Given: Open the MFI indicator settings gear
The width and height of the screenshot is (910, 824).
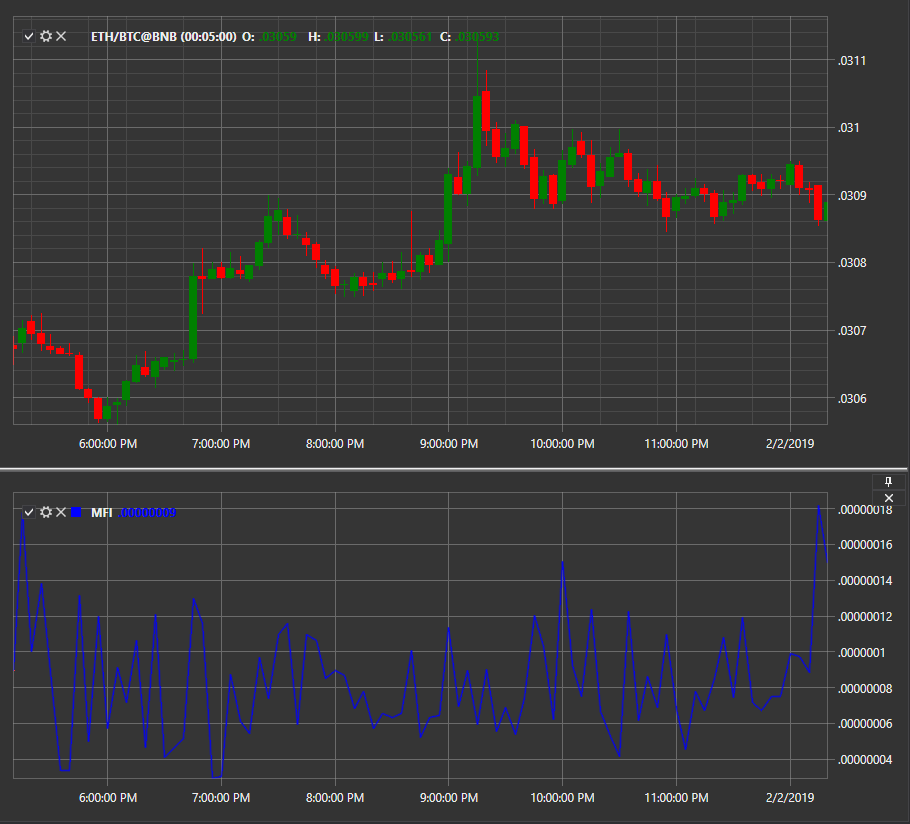Looking at the screenshot, I should coord(46,512).
